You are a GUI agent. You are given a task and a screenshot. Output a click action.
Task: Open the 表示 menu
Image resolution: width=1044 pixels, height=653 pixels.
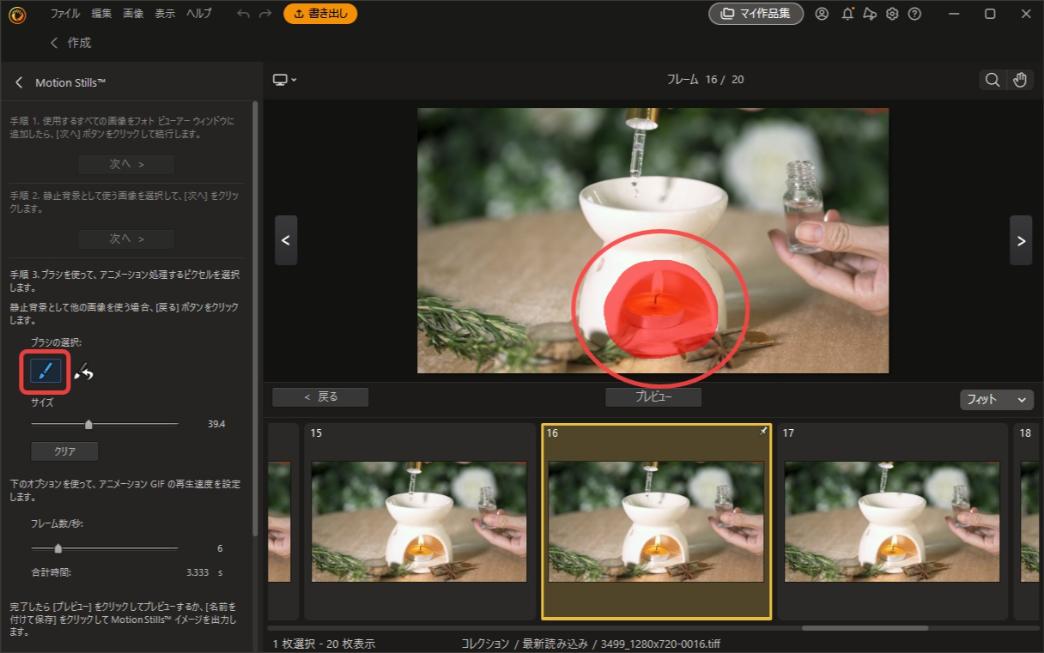point(163,14)
